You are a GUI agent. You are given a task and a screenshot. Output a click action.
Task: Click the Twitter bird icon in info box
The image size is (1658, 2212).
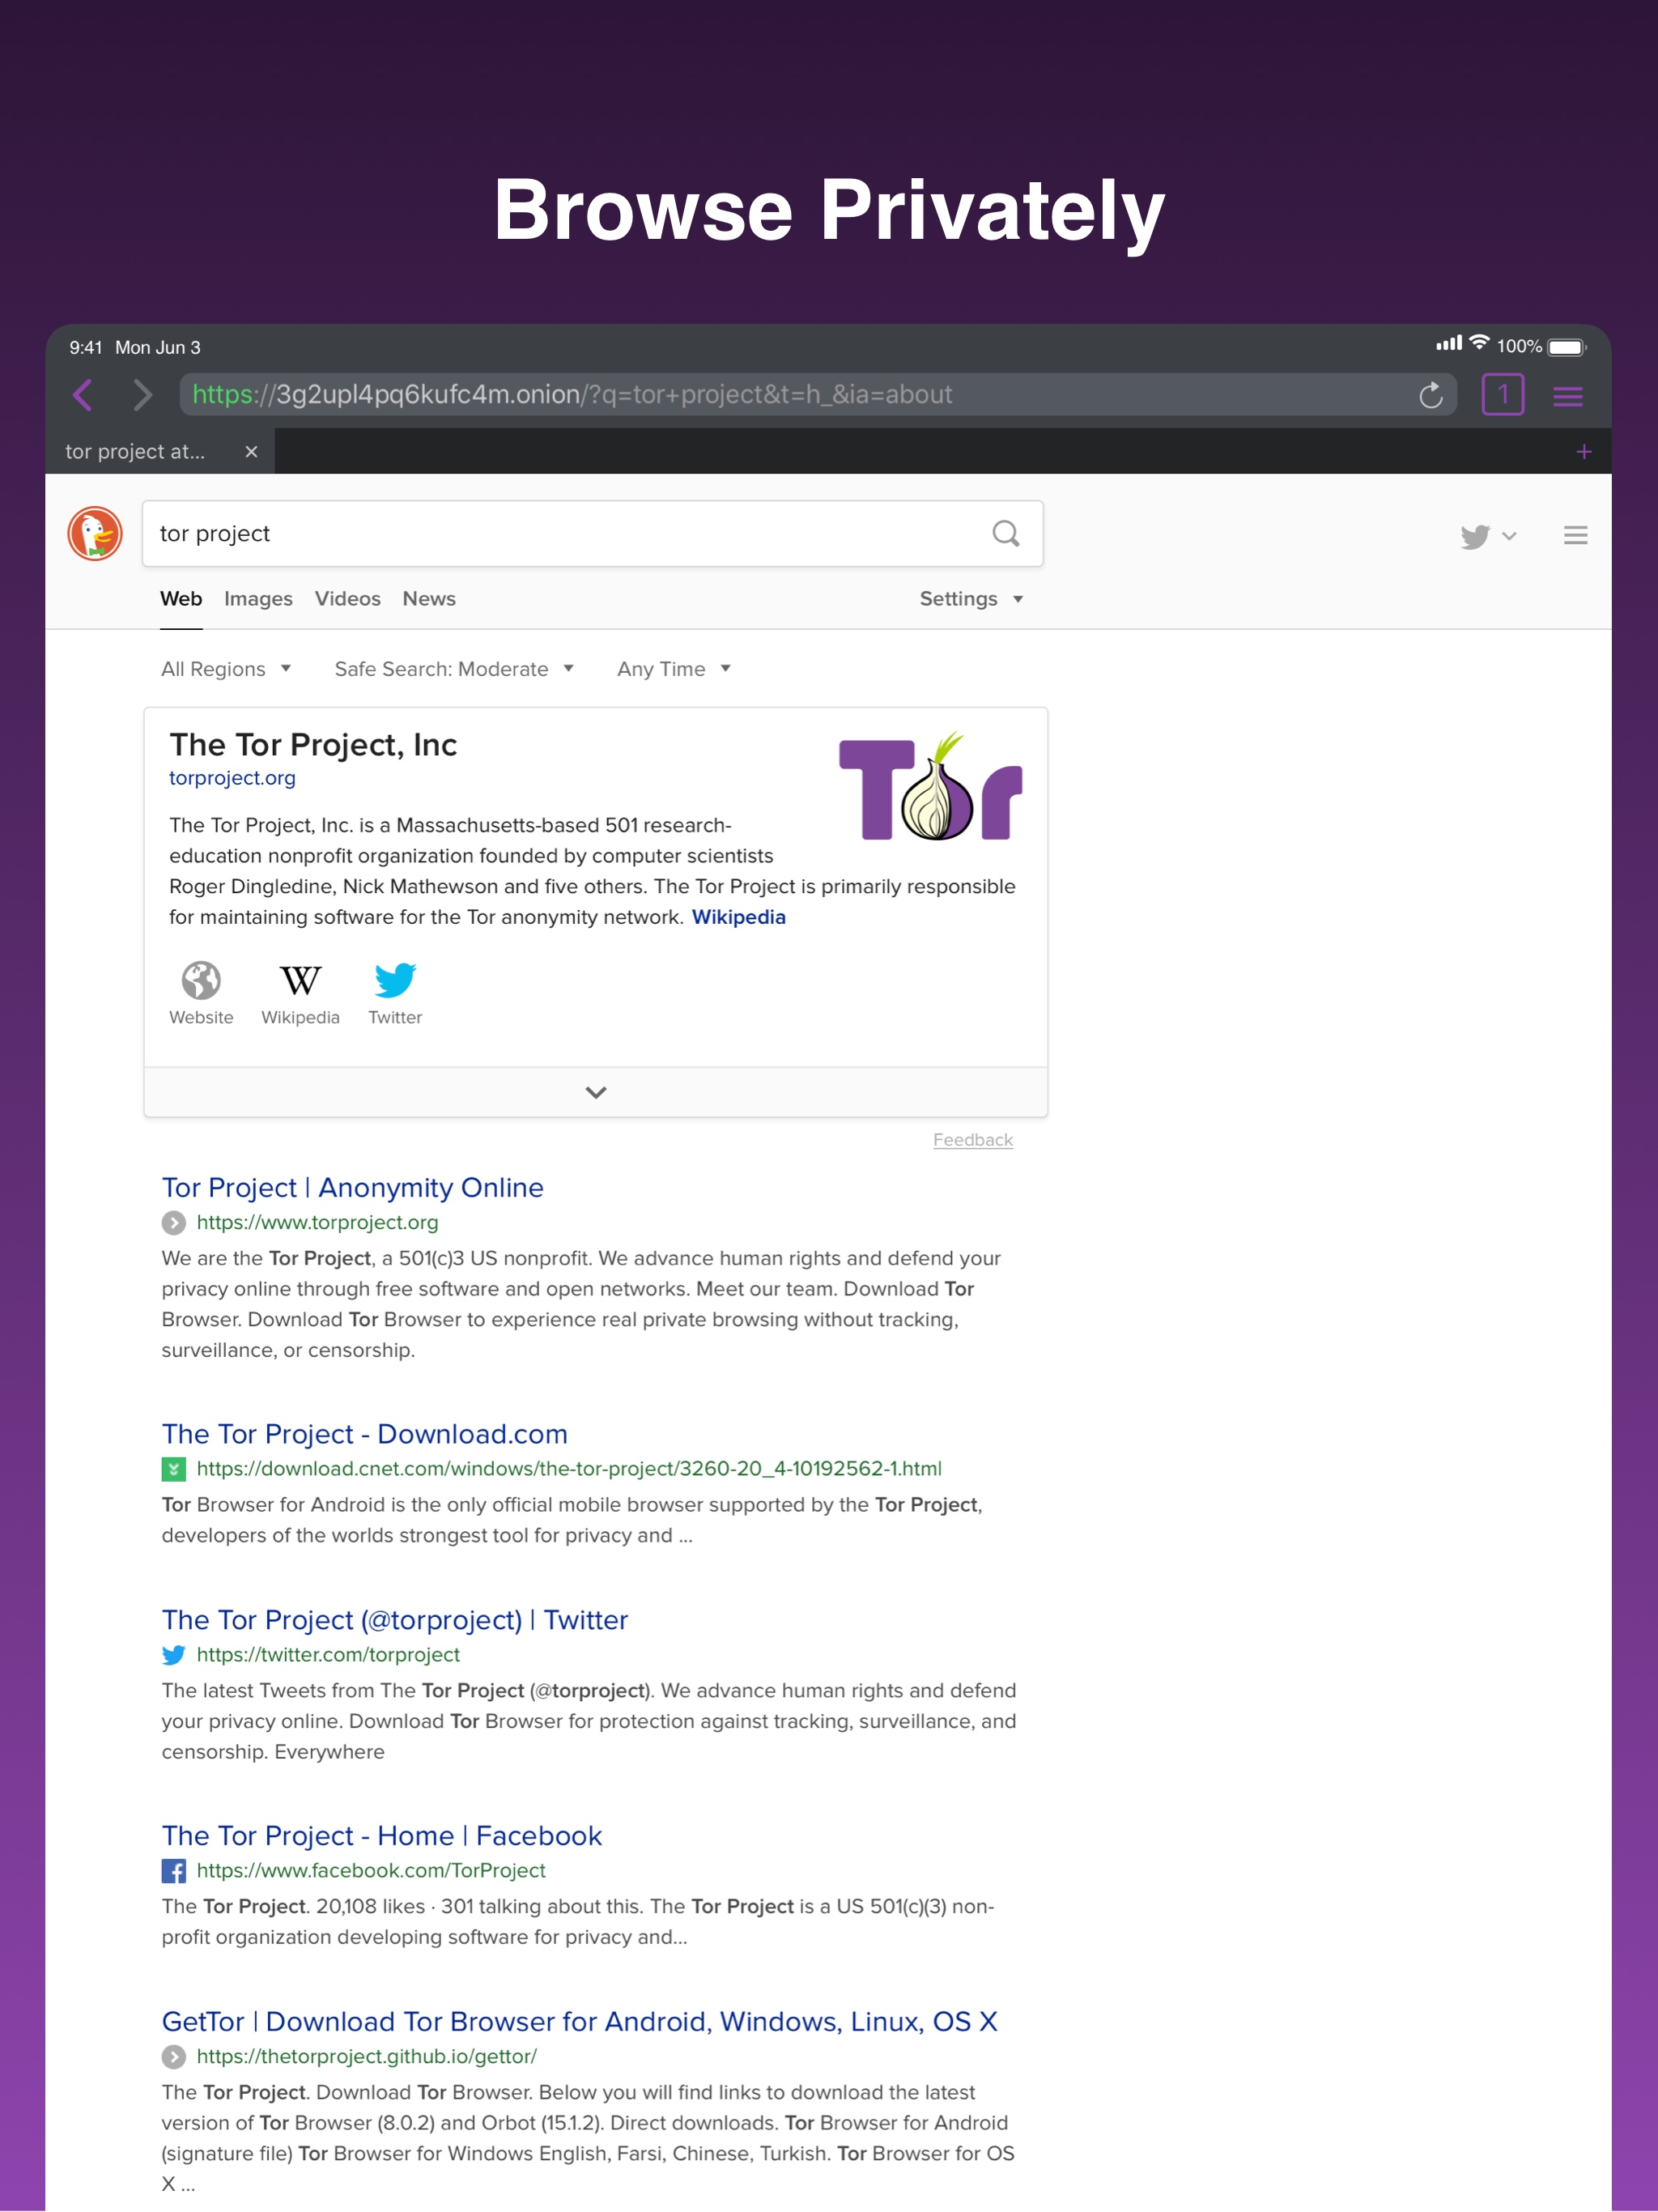click(x=395, y=981)
